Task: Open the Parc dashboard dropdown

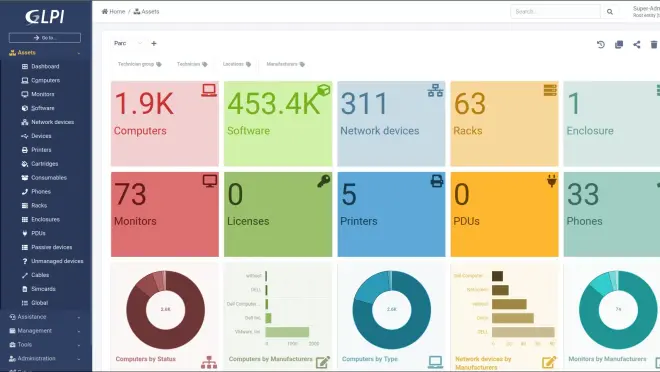Action: coord(128,43)
